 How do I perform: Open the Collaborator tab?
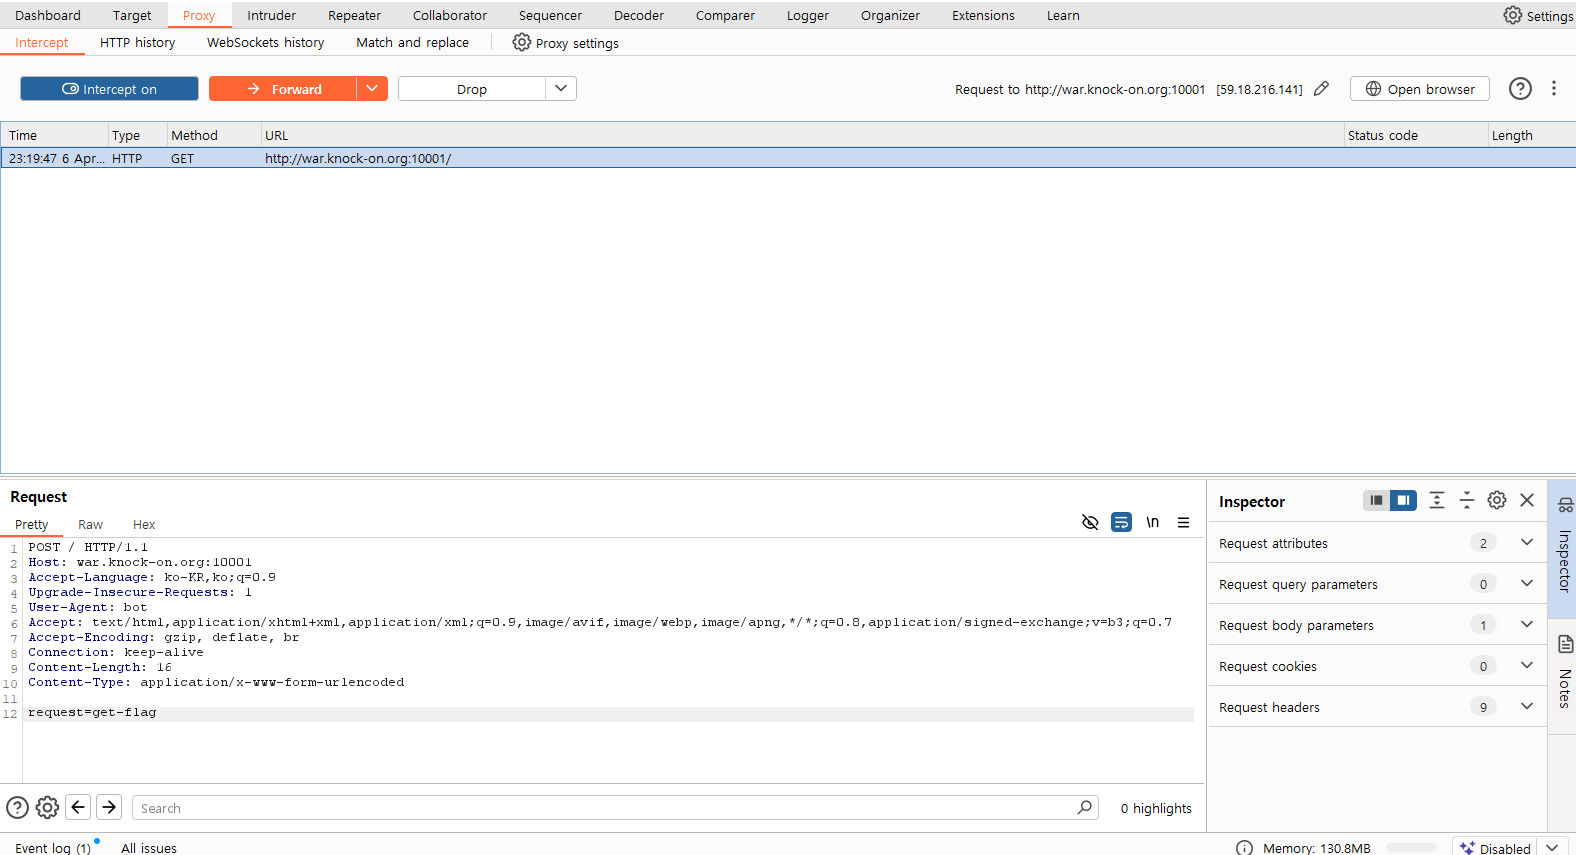tap(450, 15)
